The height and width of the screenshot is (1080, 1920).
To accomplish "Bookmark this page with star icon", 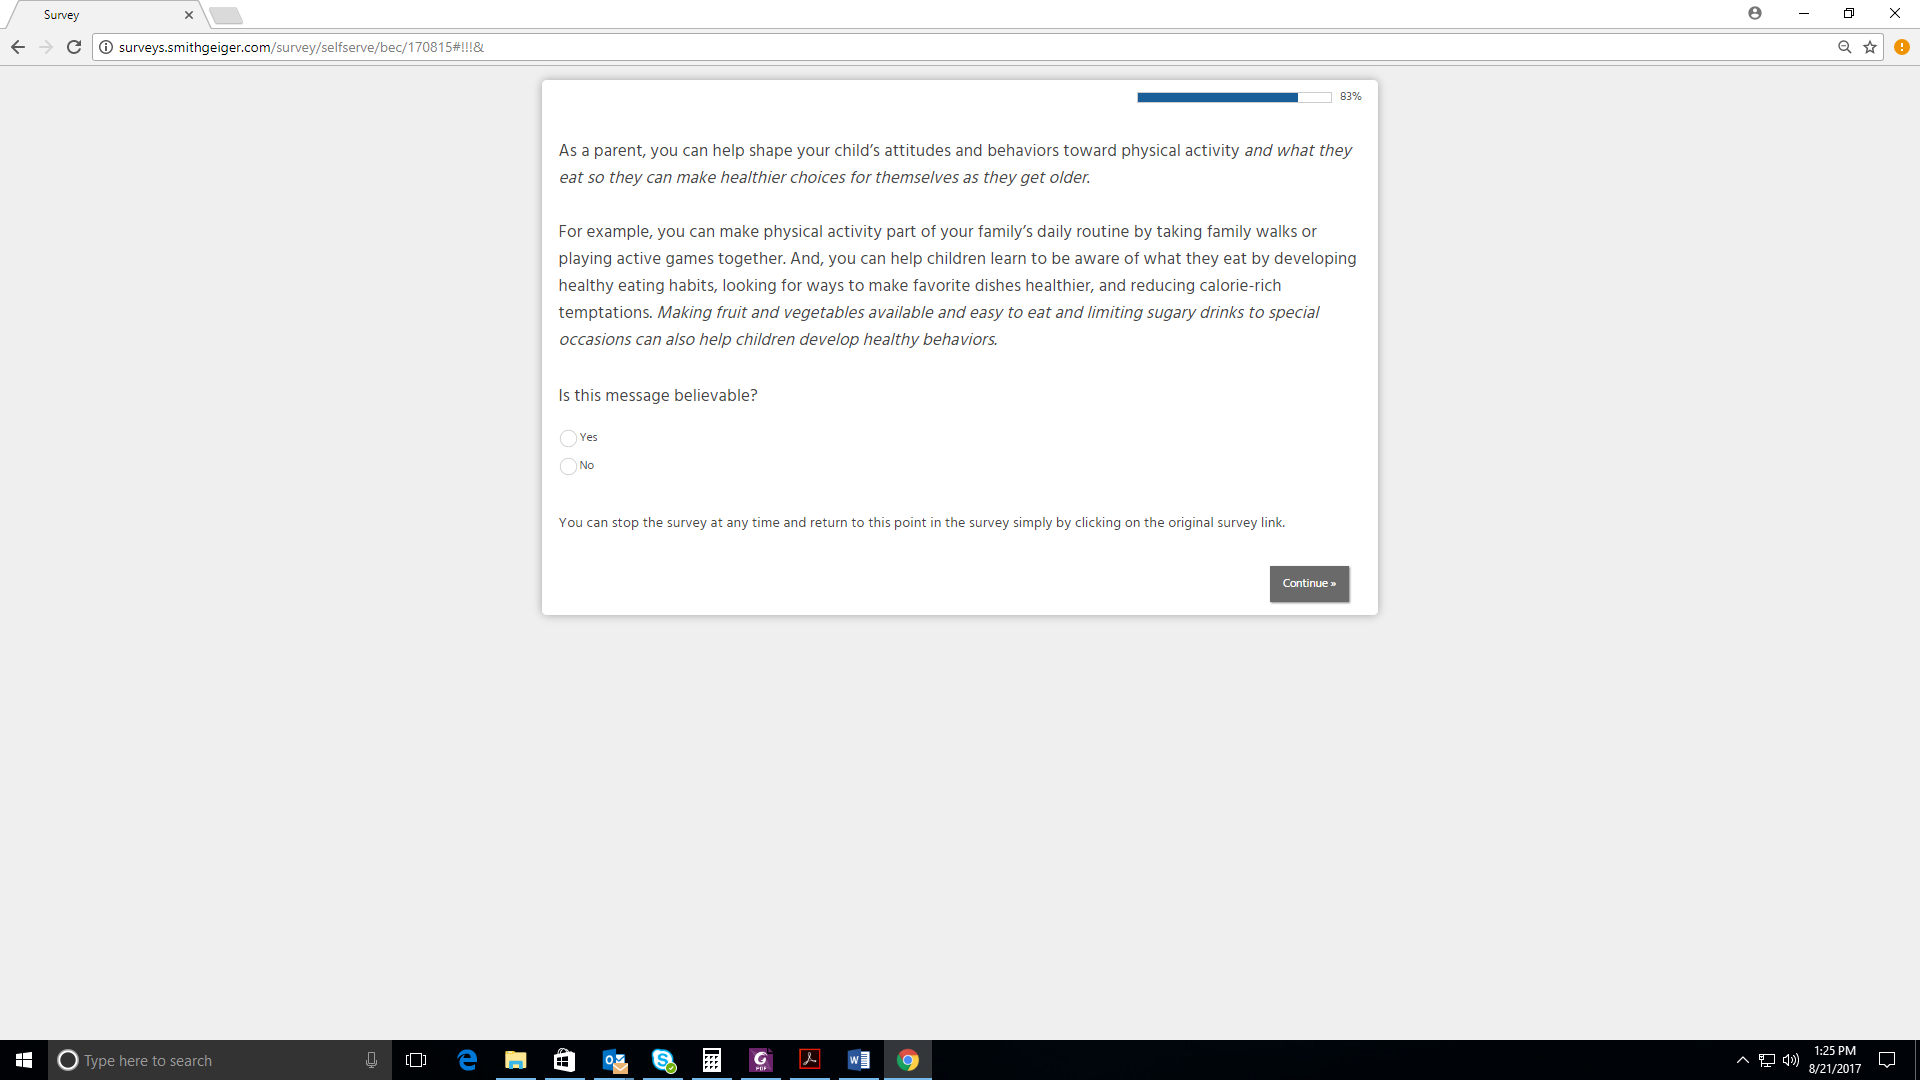I will point(1870,47).
